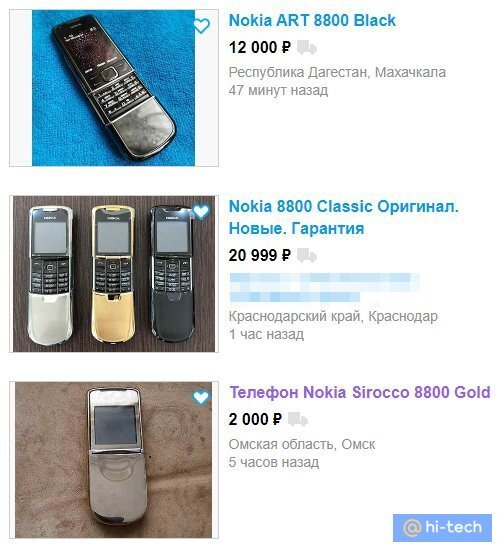The image size is (502, 552).
Task: Open Nokia 8800 Classic Оригинал listing title
Action: point(344,217)
